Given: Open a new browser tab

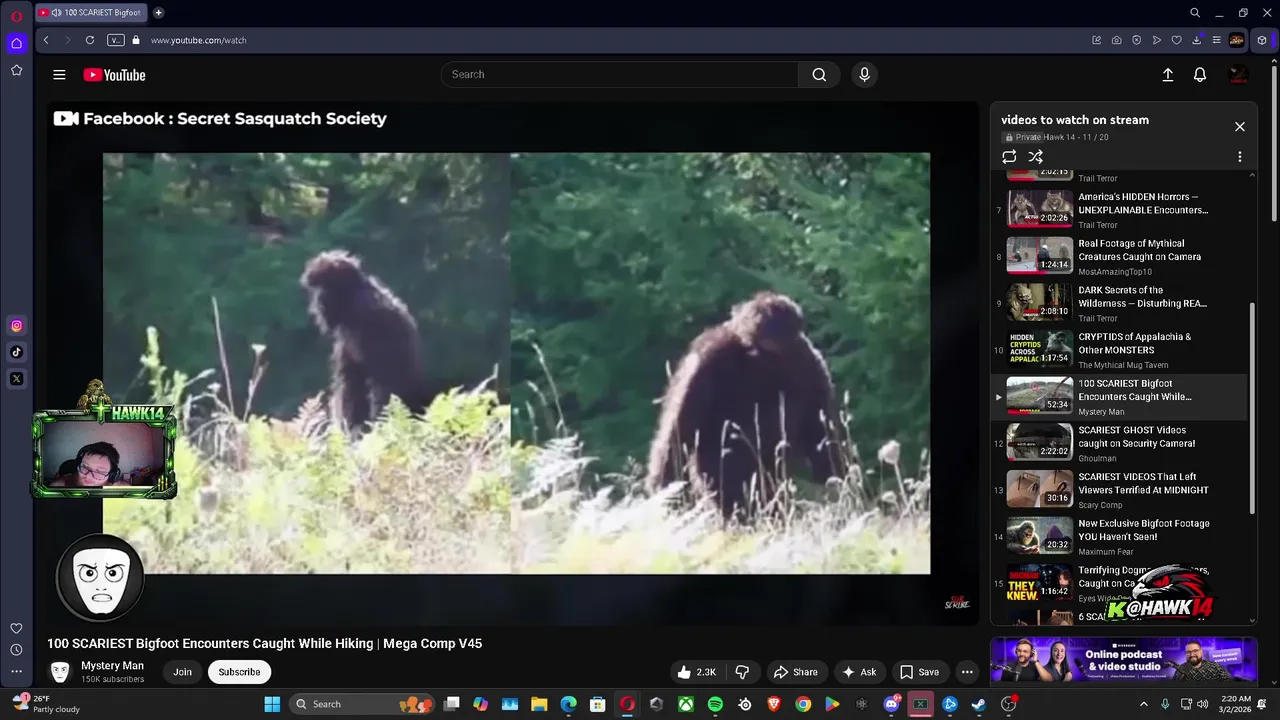Looking at the screenshot, I should pos(158,13).
